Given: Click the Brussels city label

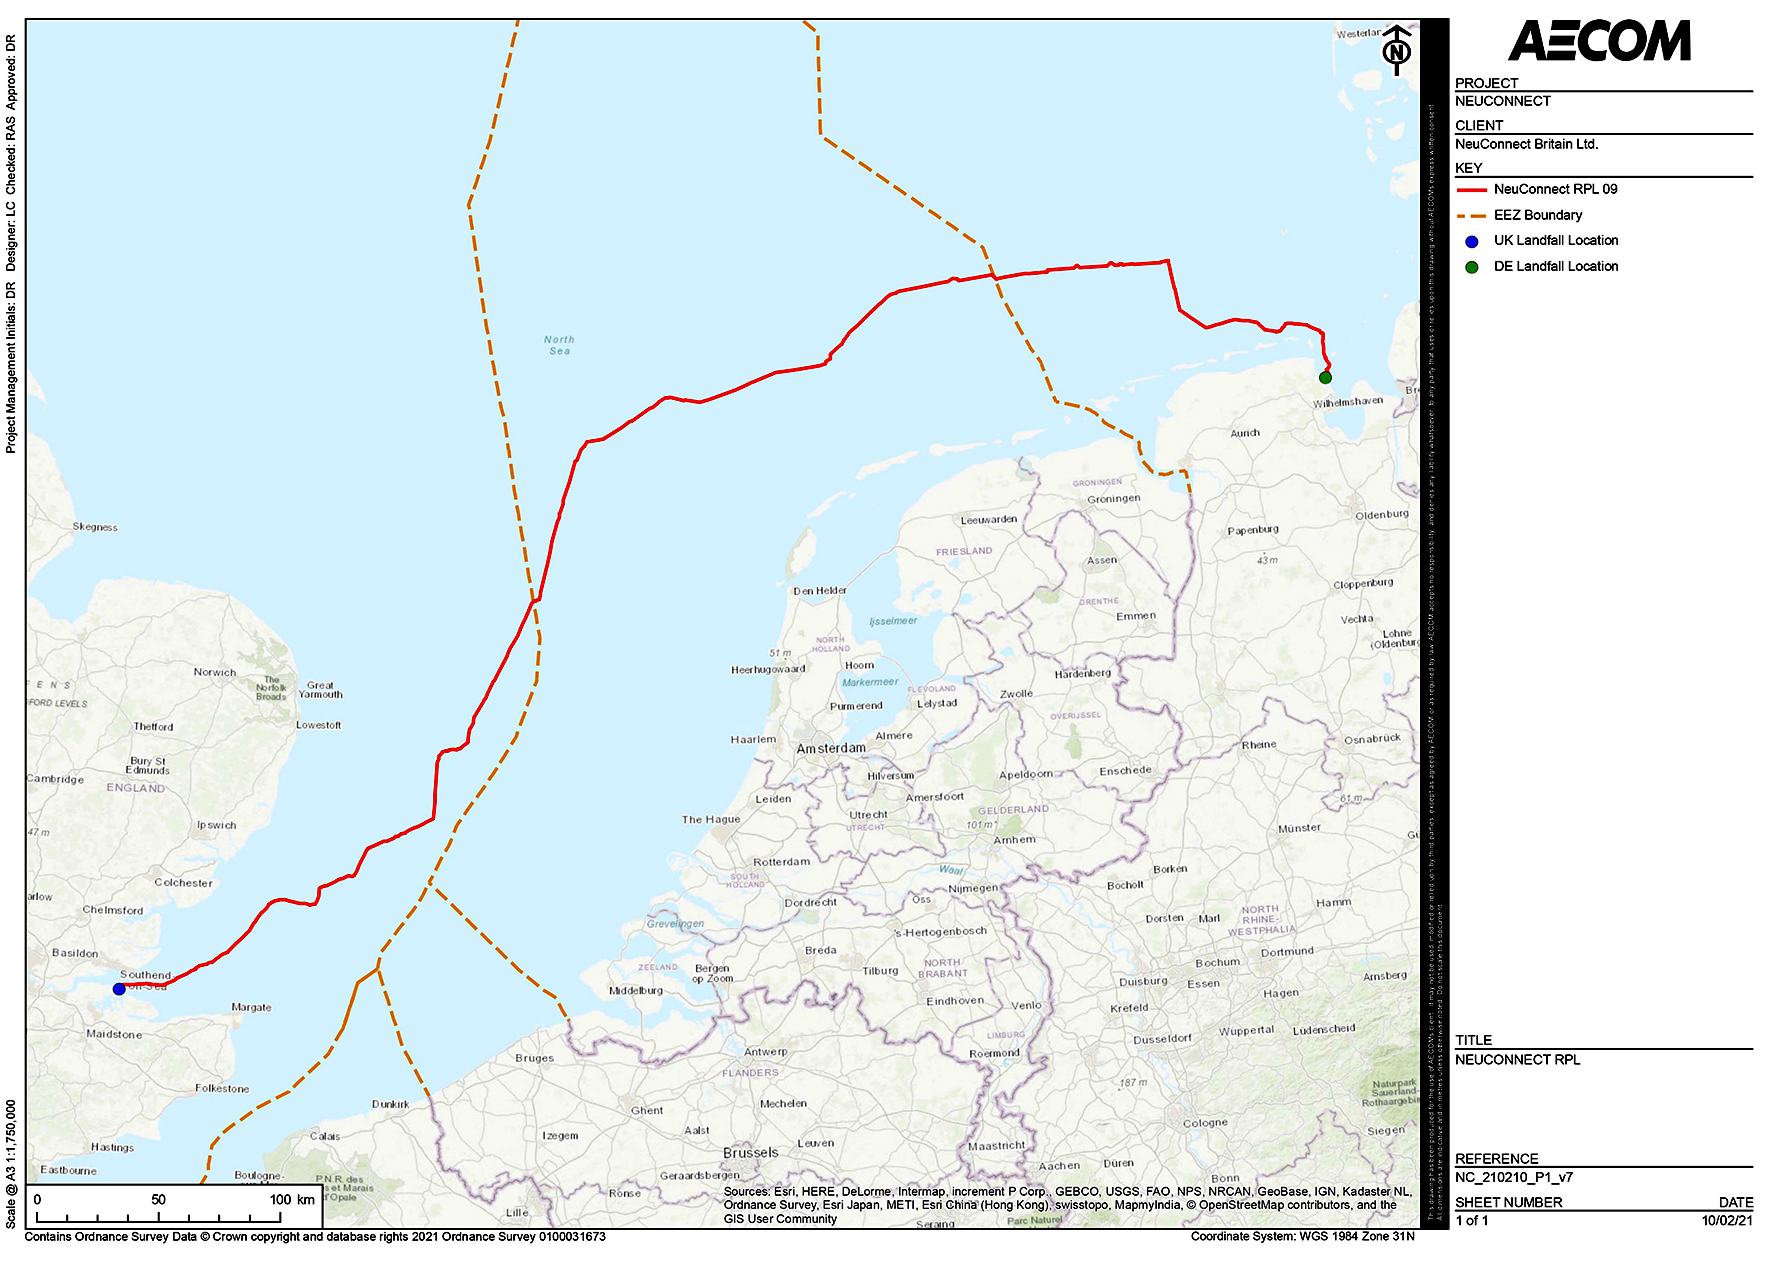Looking at the screenshot, I should (750, 1152).
